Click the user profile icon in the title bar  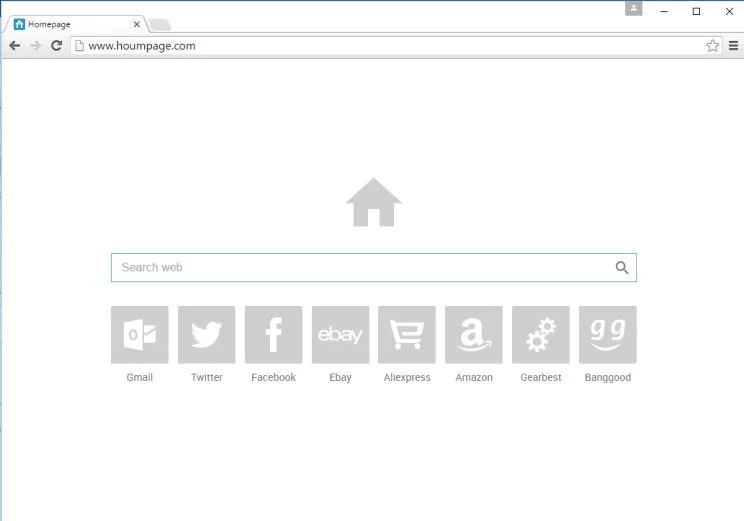point(633,9)
